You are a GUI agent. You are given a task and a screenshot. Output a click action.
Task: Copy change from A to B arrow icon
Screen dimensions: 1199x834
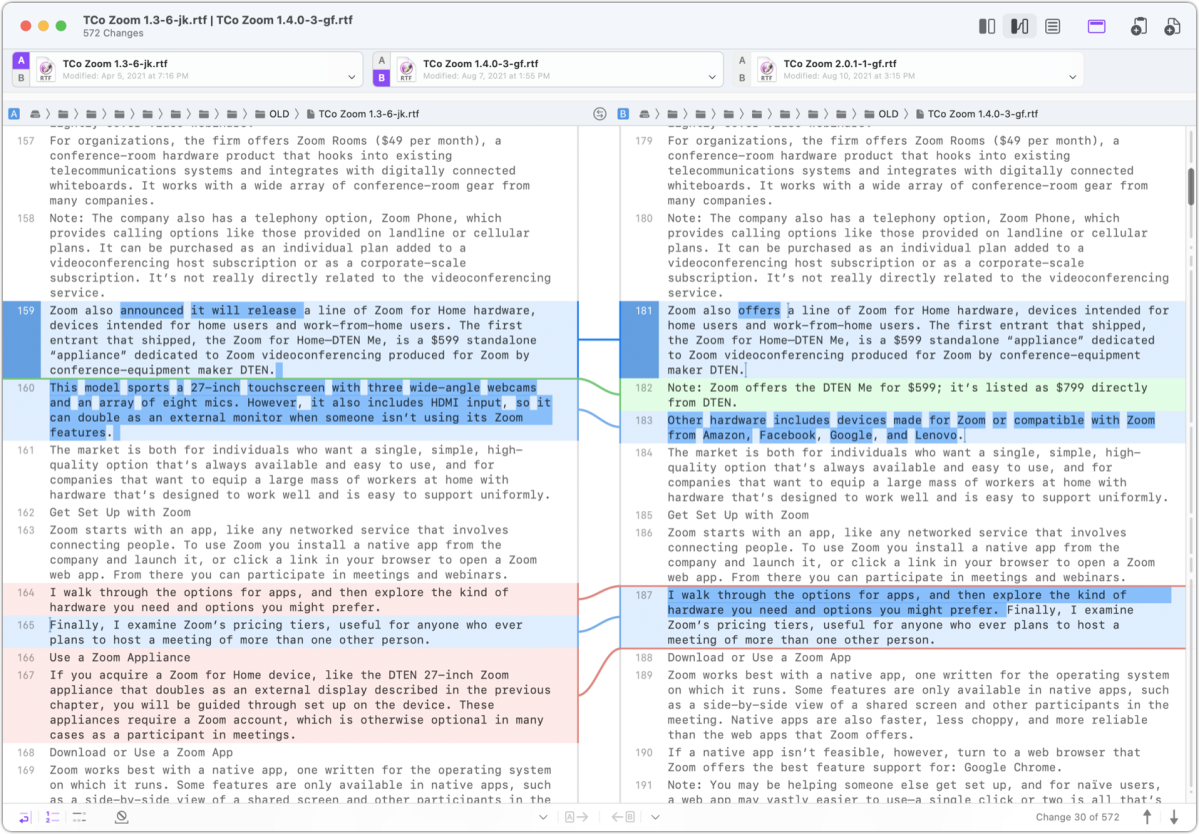(x=576, y=817)
